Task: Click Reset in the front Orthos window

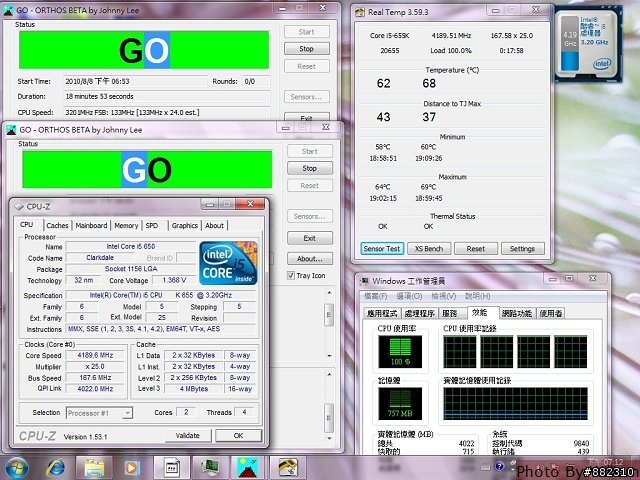Action: pyautogui.click(x=309, y=186)
